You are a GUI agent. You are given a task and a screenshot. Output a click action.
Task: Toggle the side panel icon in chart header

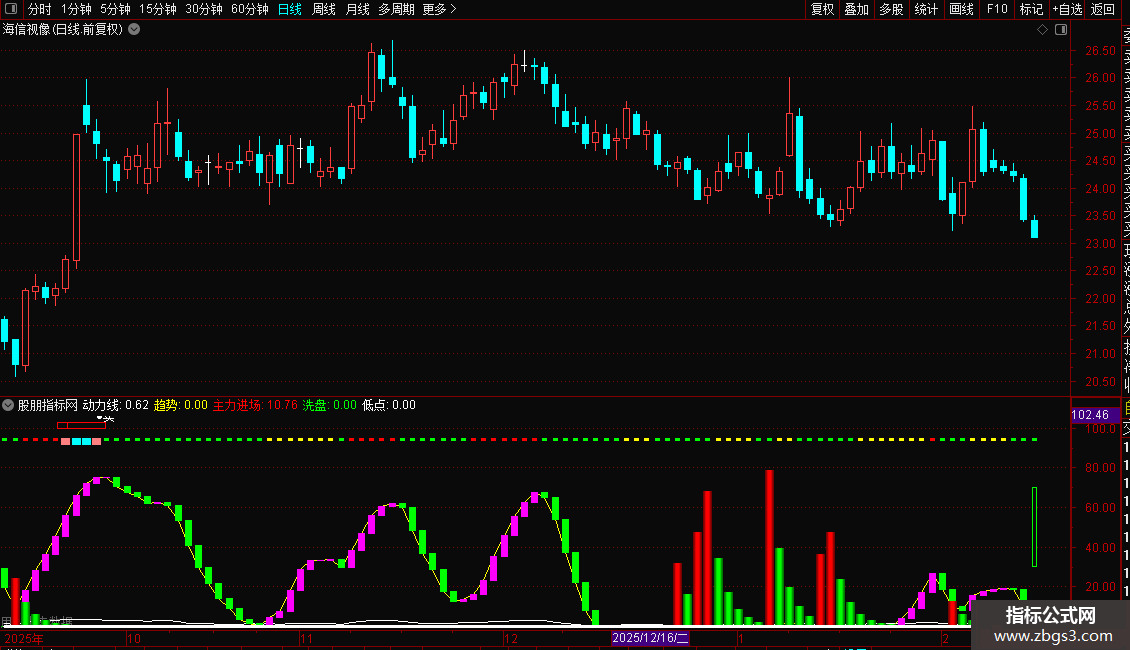pos(1061,30)
